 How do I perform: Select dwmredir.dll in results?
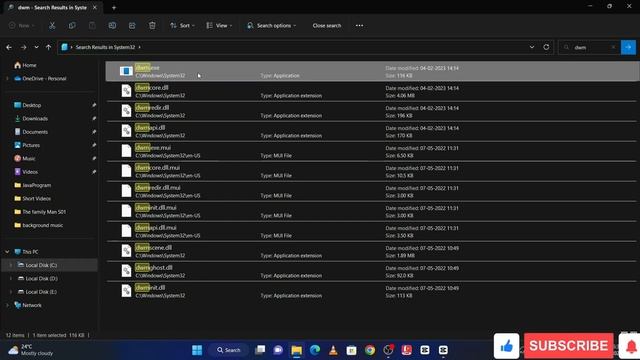[372, 111]
